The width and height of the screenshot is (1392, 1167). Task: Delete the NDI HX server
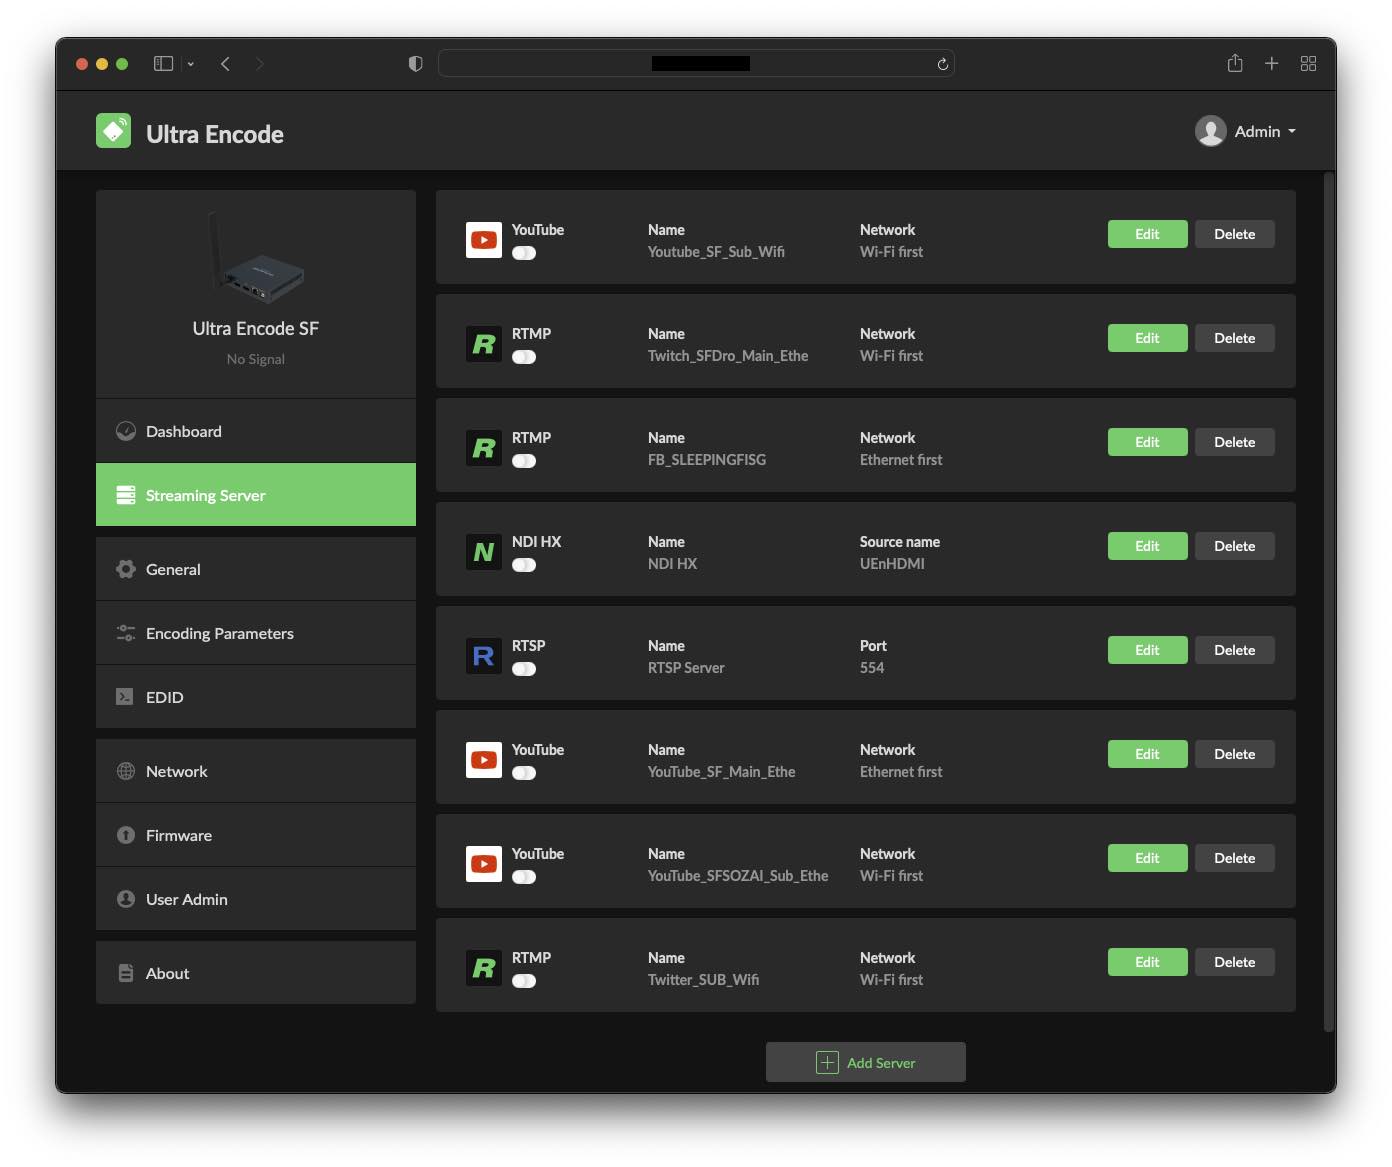pos(1234,546)
